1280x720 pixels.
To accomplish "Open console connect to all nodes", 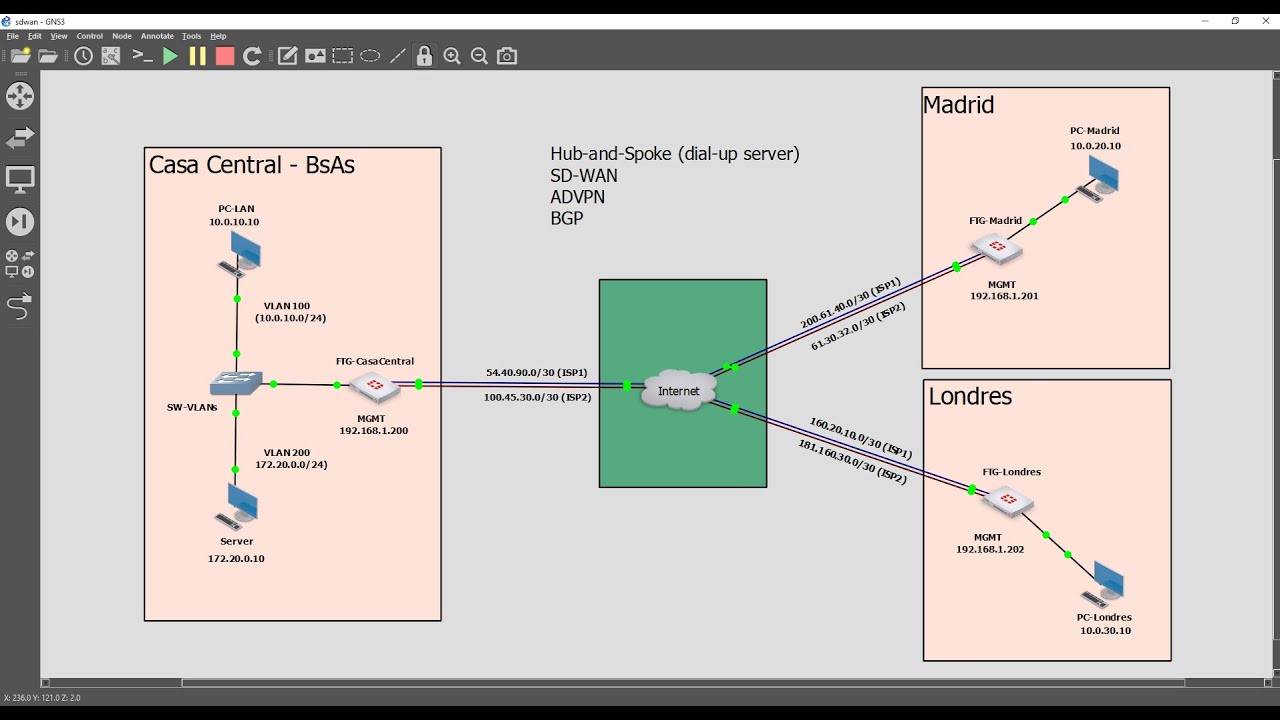I will click(x=142, y=56).
